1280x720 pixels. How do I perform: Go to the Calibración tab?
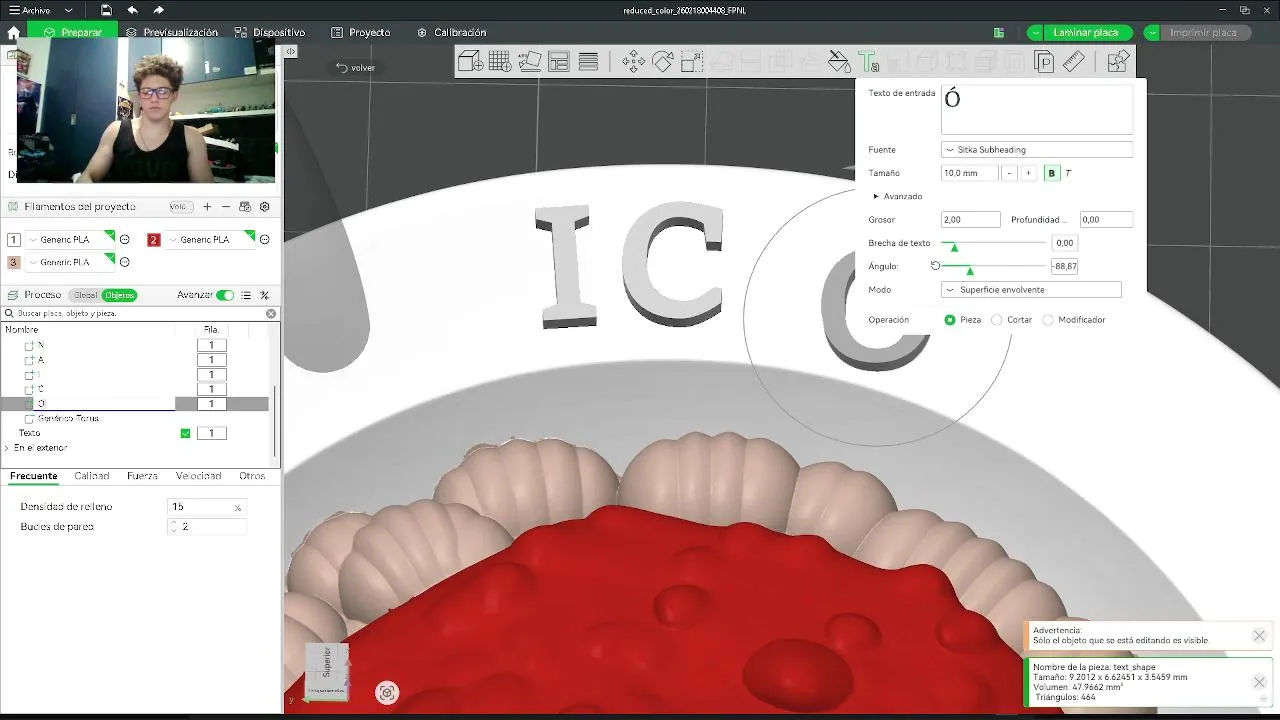coord(451,32)
